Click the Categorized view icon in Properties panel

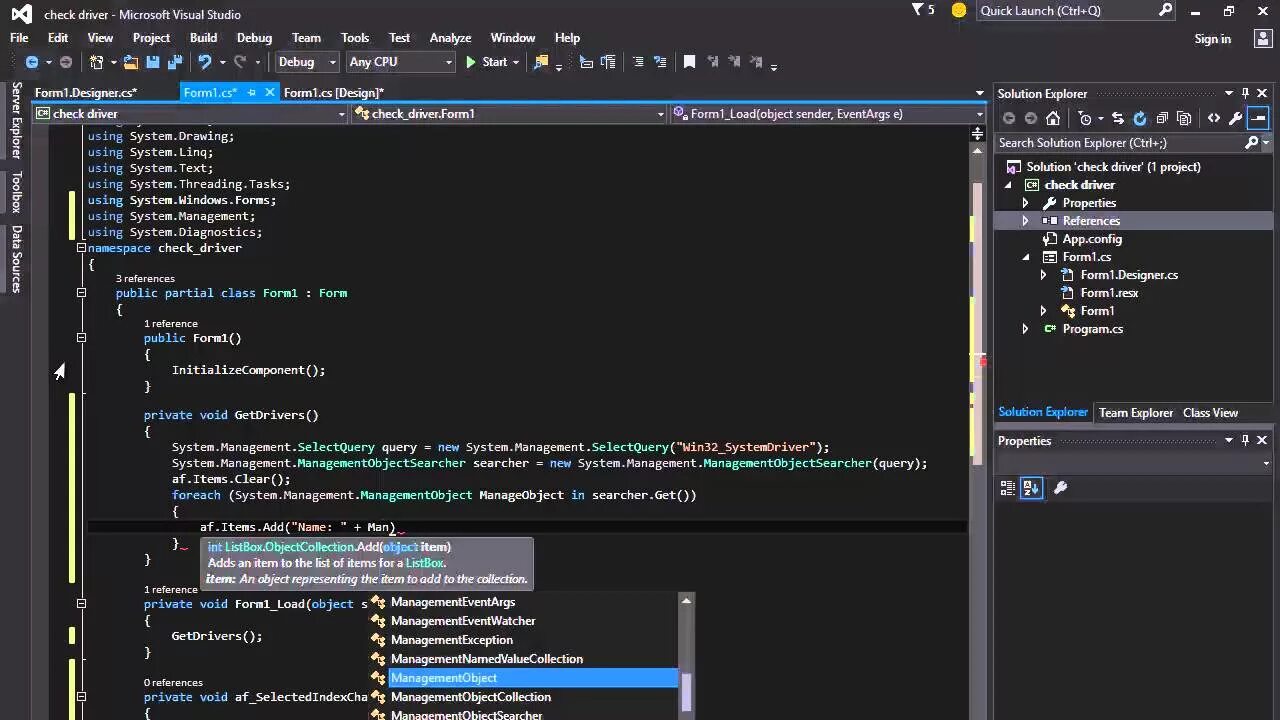1008,488
